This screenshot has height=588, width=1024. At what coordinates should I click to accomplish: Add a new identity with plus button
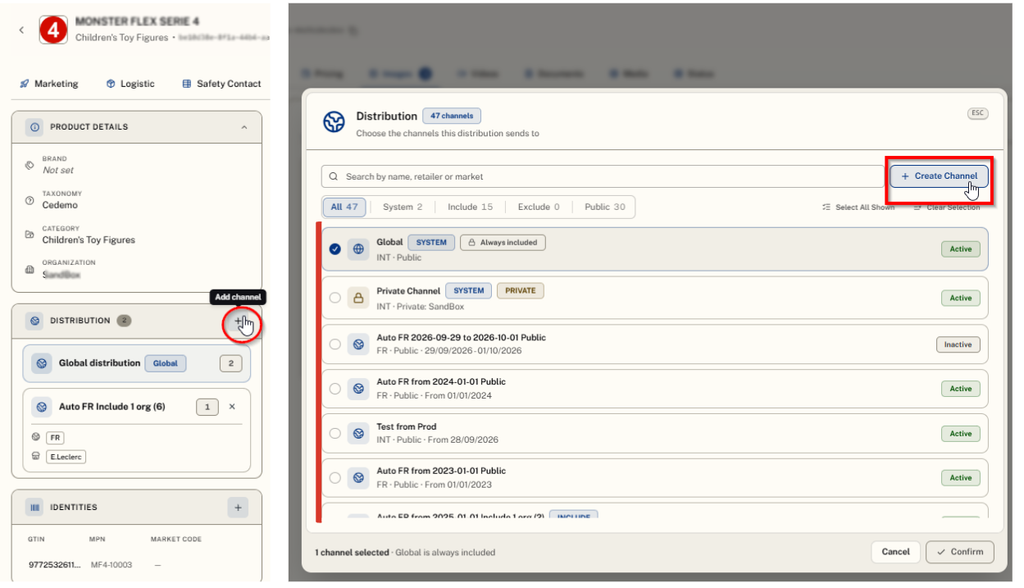click(x=238, y=508)
